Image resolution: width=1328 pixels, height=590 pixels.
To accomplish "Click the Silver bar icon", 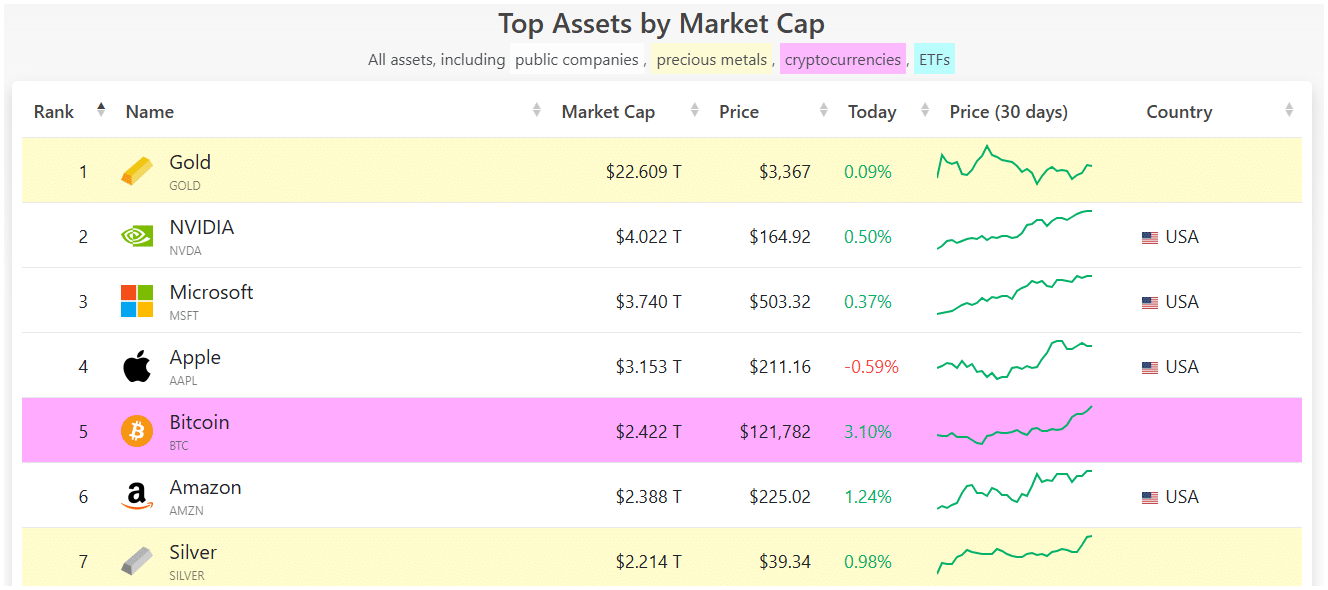I will (x=137, y=561).
